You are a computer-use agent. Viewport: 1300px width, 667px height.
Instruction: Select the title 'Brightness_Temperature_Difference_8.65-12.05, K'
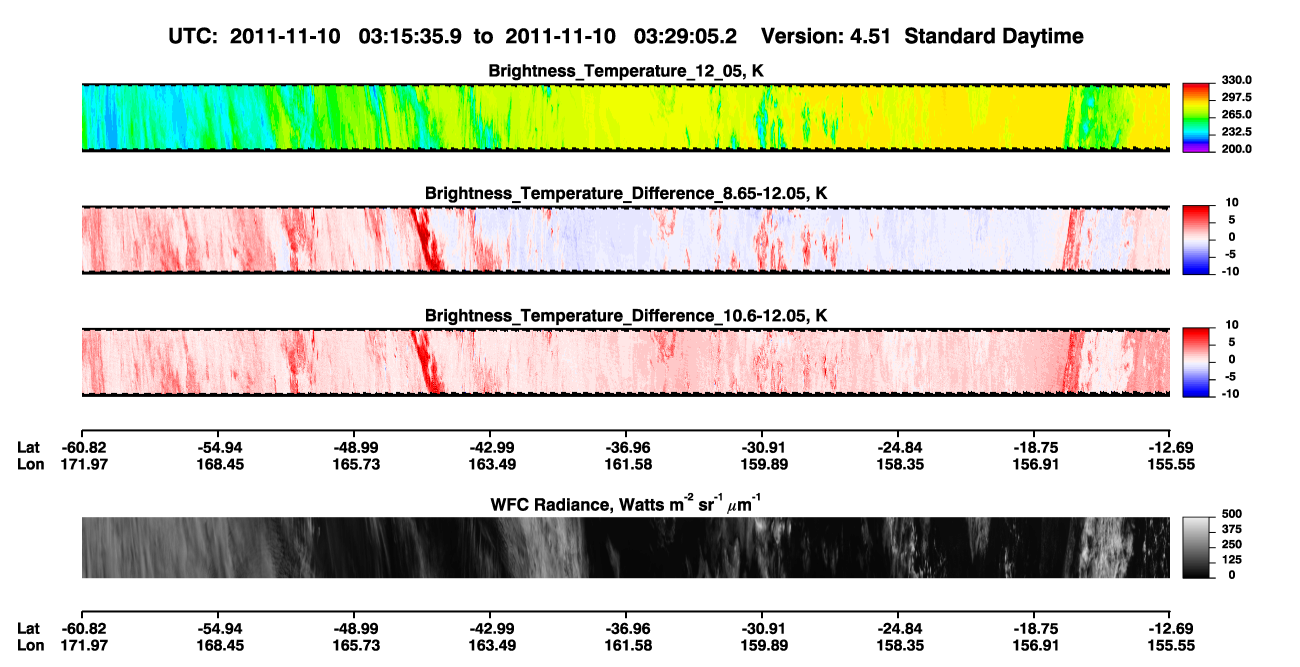coord(626,193)
